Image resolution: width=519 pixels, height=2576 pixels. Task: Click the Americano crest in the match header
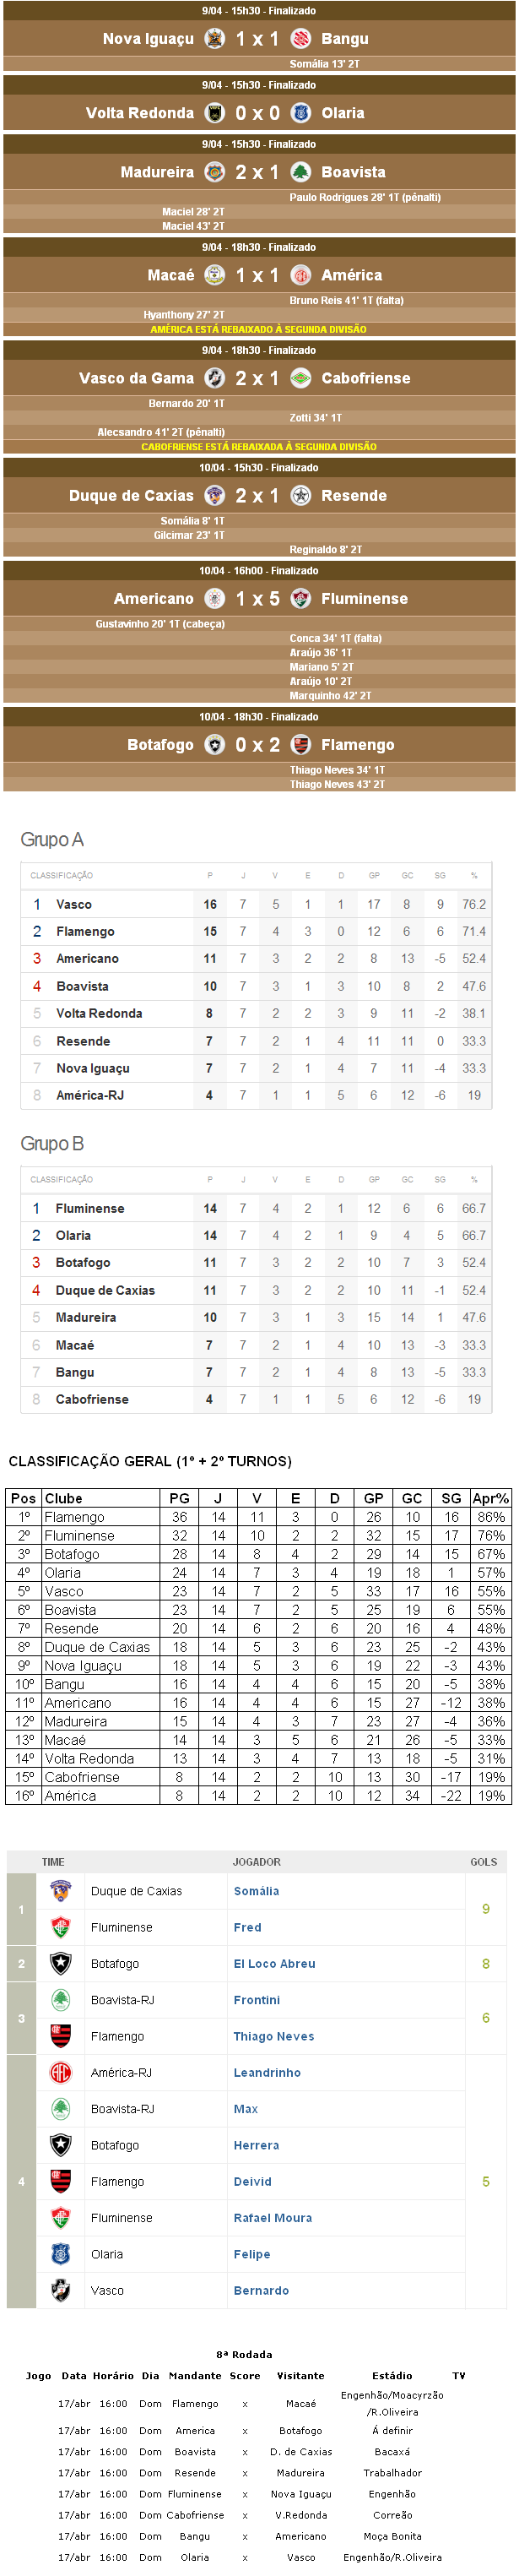pos(214,598)
